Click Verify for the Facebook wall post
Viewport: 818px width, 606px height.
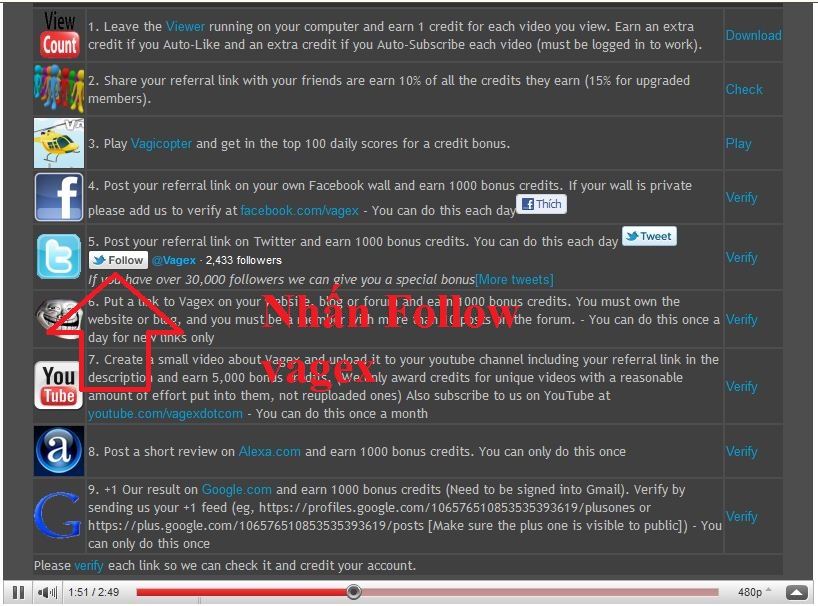click(741, 198)
